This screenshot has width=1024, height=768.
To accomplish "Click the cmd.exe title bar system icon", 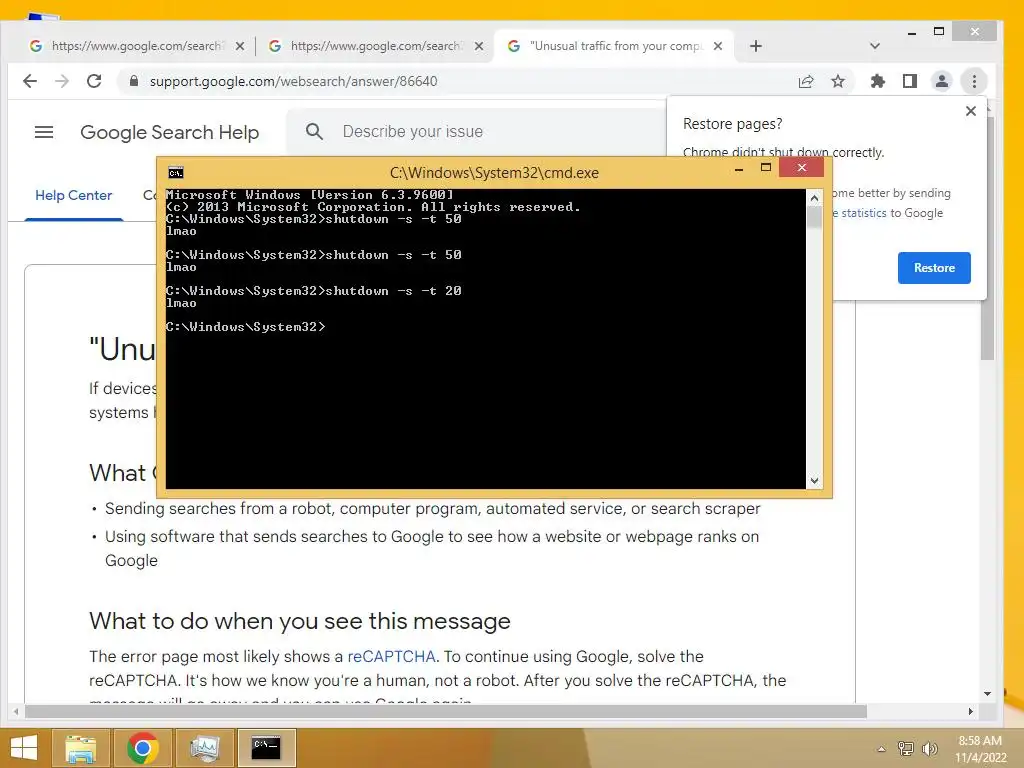I will 176,172.
